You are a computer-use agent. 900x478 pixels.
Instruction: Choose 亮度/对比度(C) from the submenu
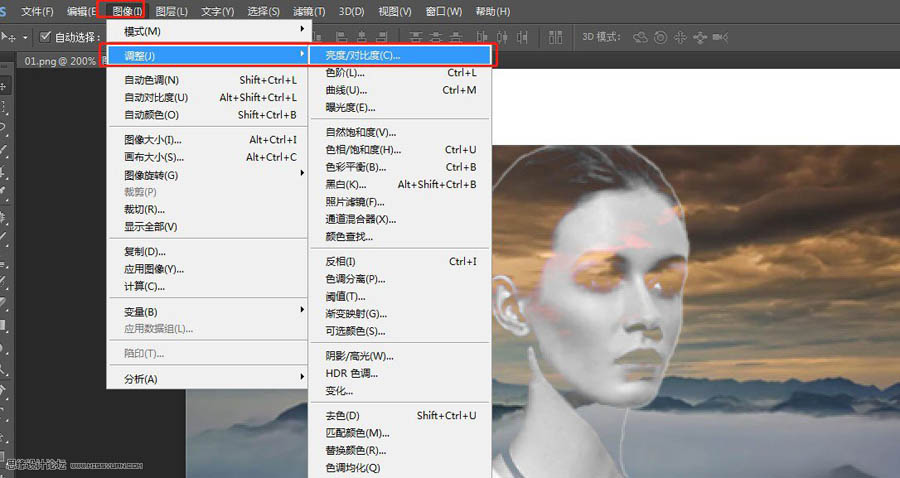[400, 56]
